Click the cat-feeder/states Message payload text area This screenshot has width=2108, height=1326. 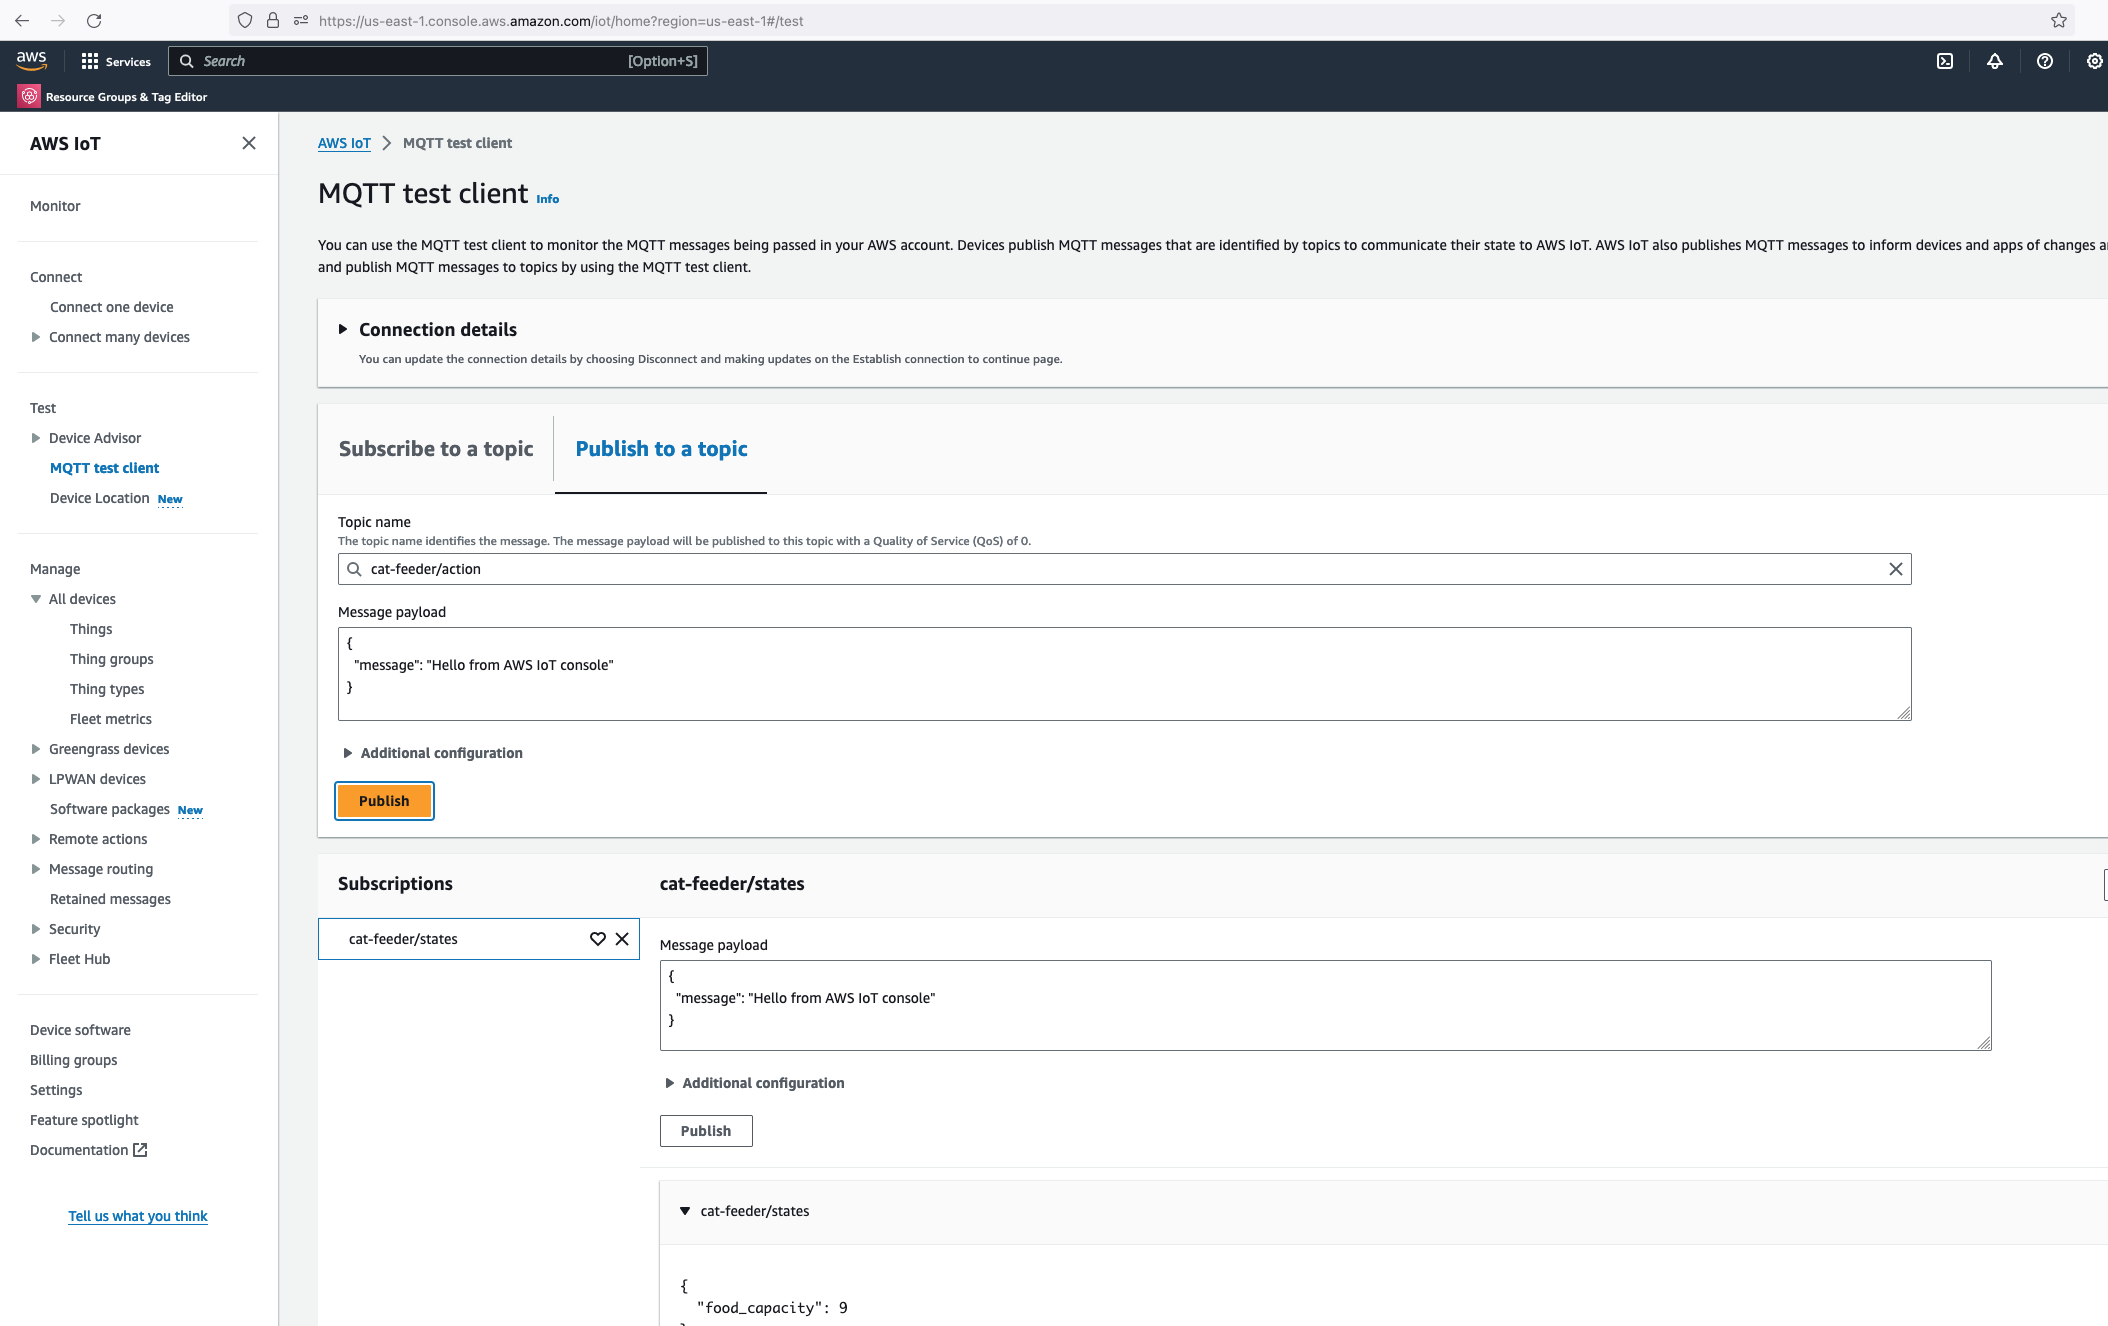pyautogui.click(x=1325, y=1005)
